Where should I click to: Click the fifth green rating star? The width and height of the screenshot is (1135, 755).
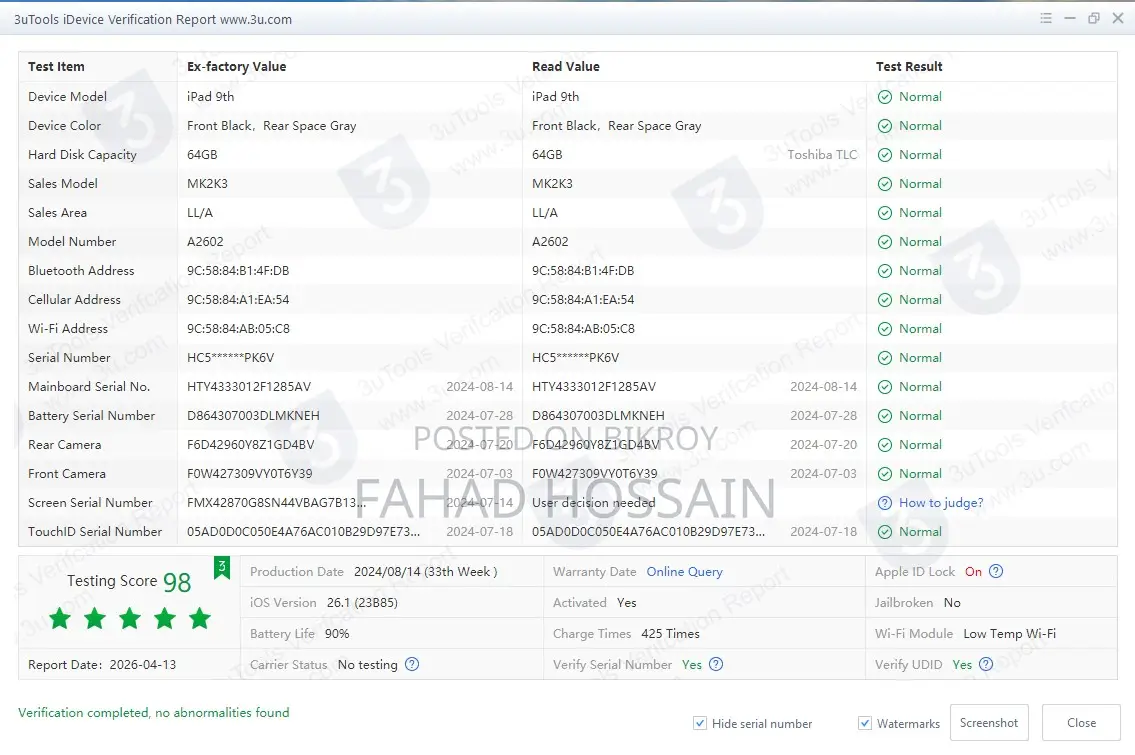(x=200, y=618)
